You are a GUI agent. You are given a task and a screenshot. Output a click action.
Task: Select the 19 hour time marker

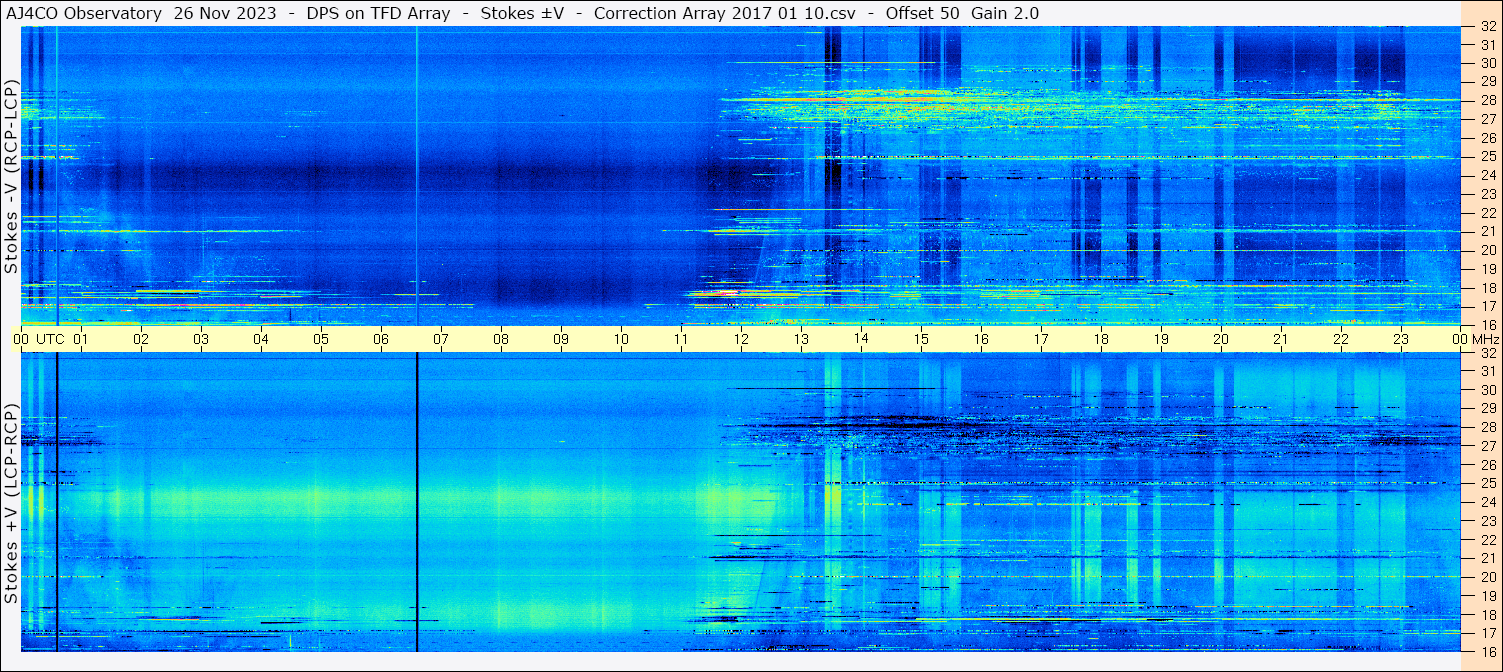1161,339
